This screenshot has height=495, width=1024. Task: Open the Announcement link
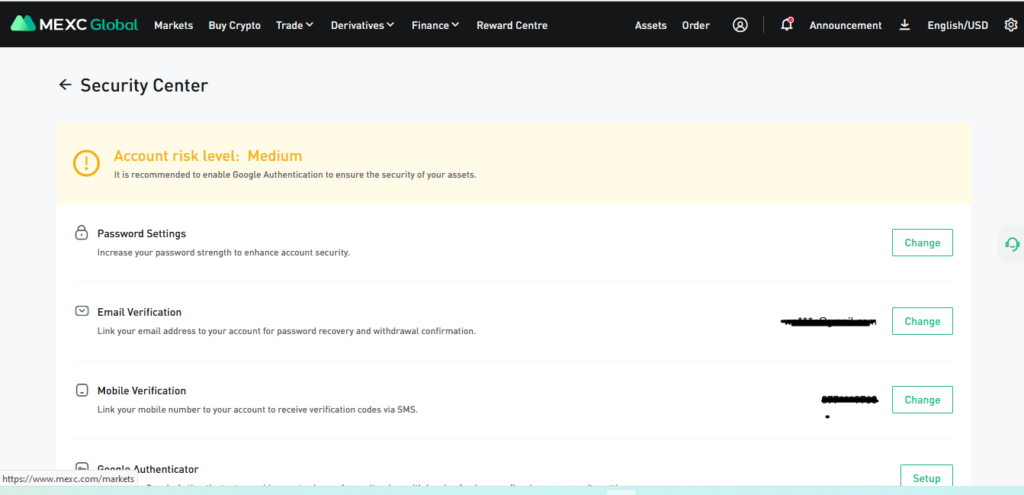845,25
